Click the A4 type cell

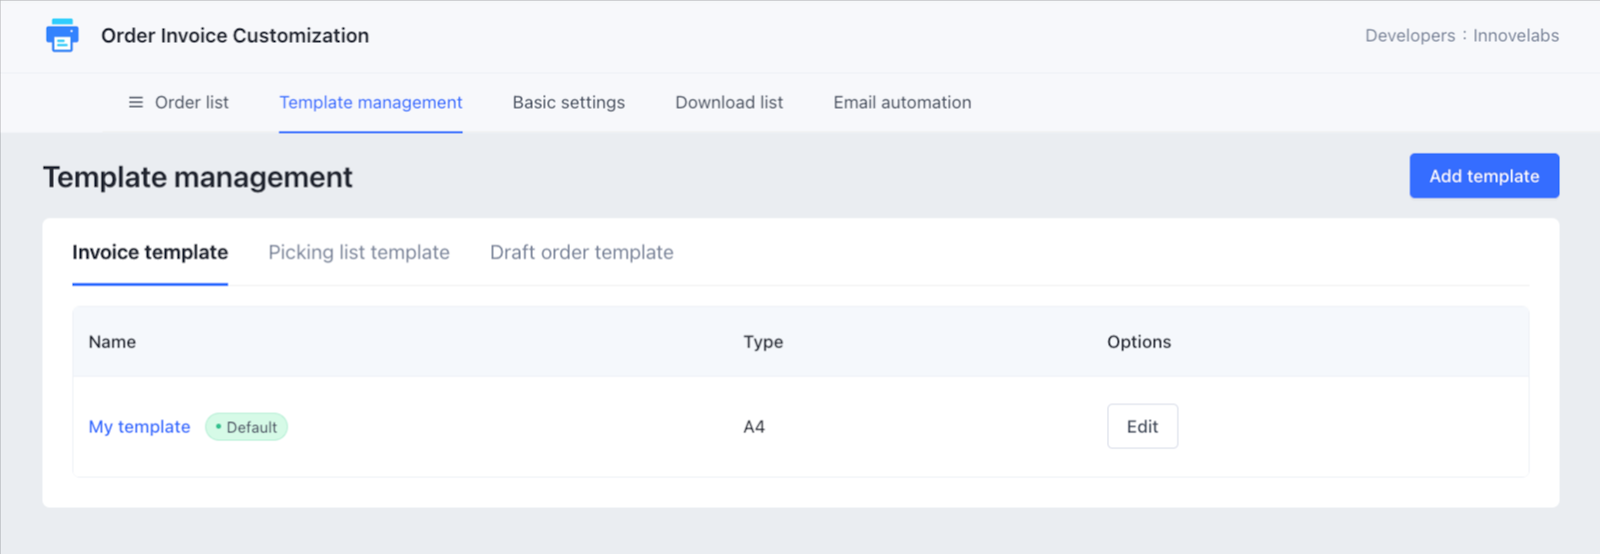point(754,427)
